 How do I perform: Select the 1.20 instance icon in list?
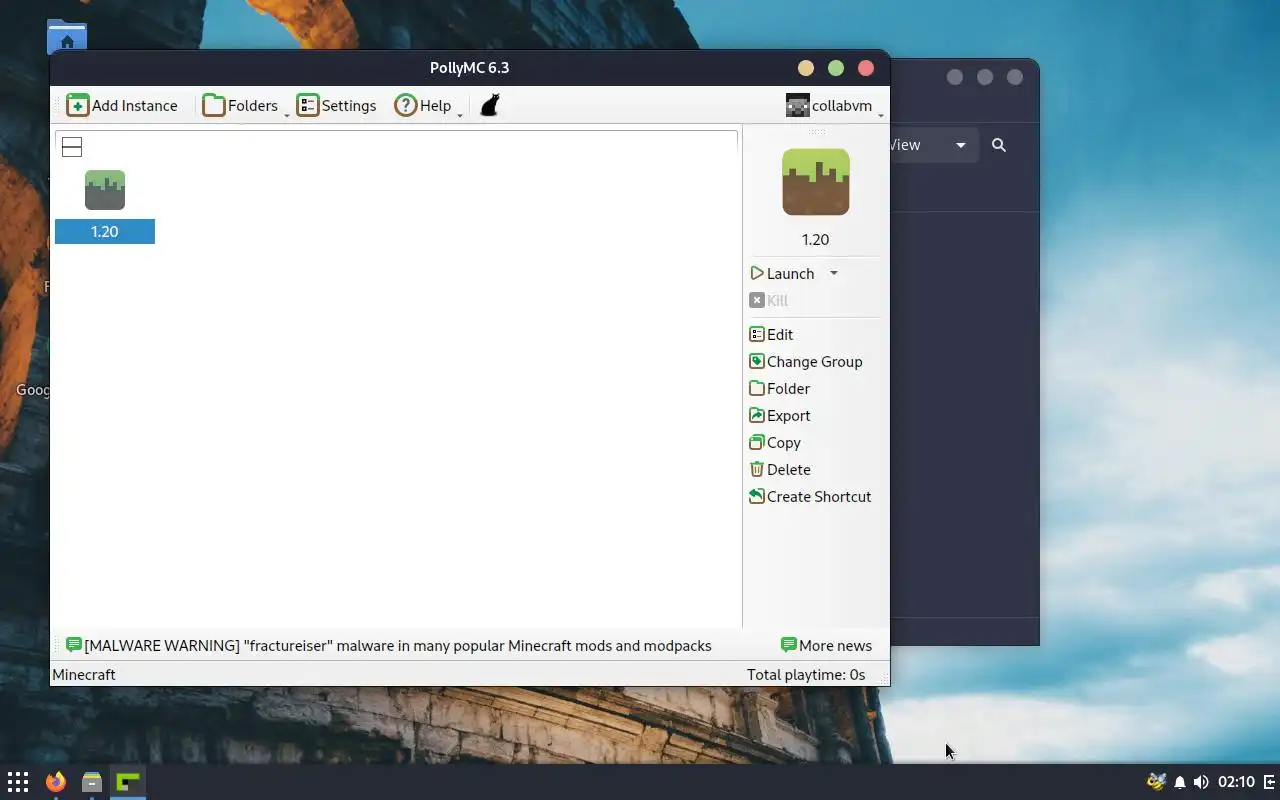click(105, 190)
